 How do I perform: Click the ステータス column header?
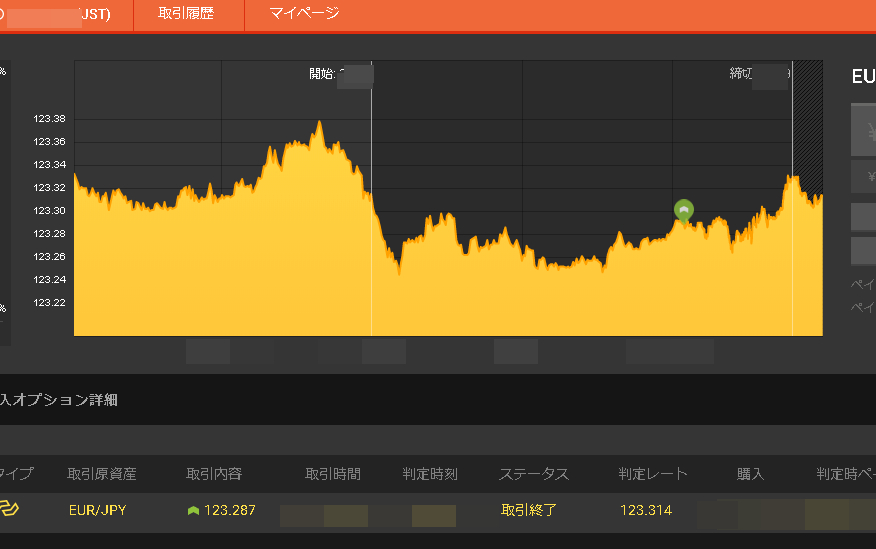pos(534,474)
